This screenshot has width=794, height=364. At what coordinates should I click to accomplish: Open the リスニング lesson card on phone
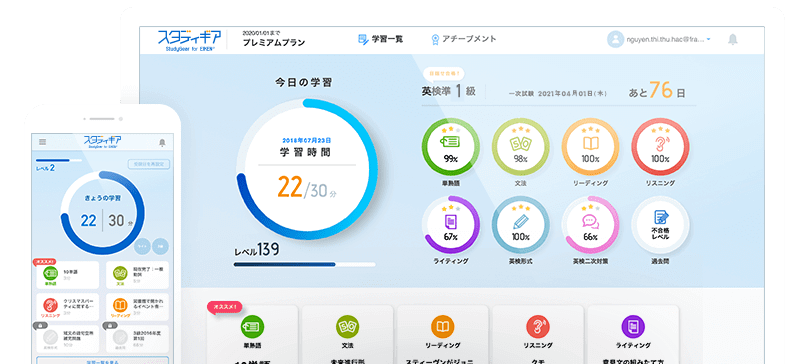(x=67, y=307)
